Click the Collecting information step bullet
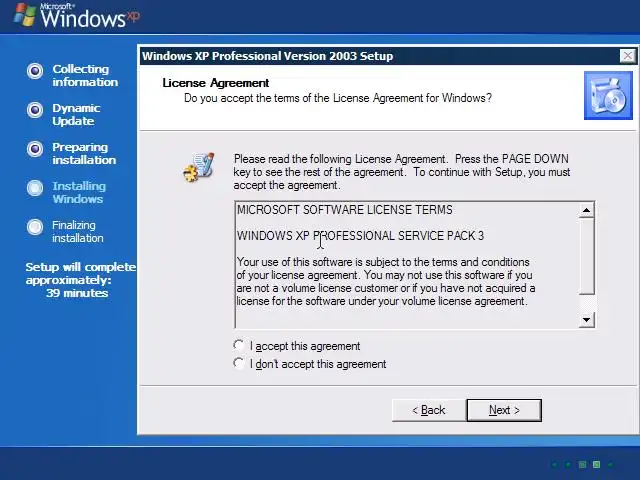Viewport: 640px width, 480px height. [x=35, y=71]
